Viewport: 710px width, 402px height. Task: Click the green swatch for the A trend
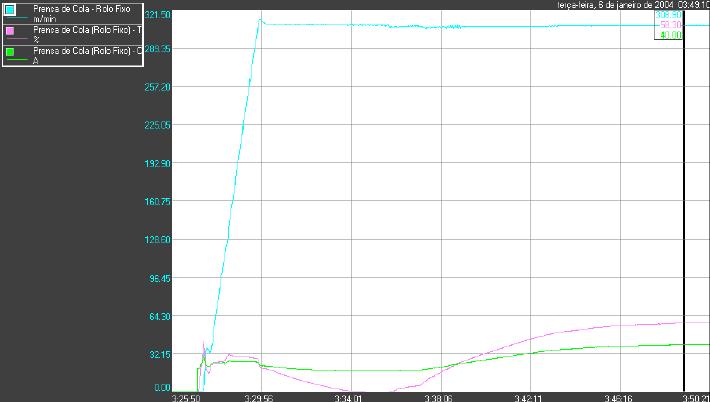pos(10,51)
